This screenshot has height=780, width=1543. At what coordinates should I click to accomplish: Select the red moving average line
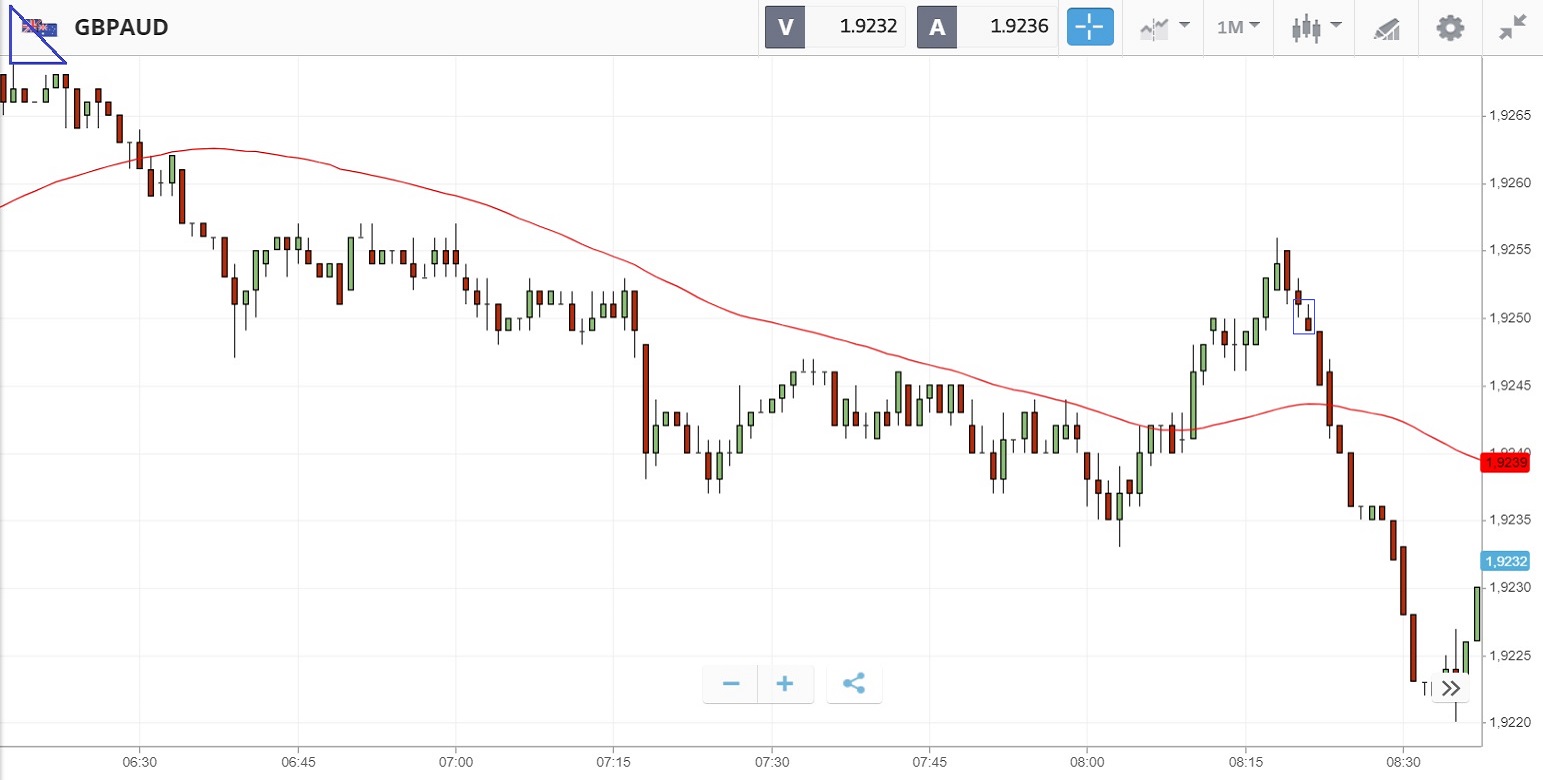[700, 299]
